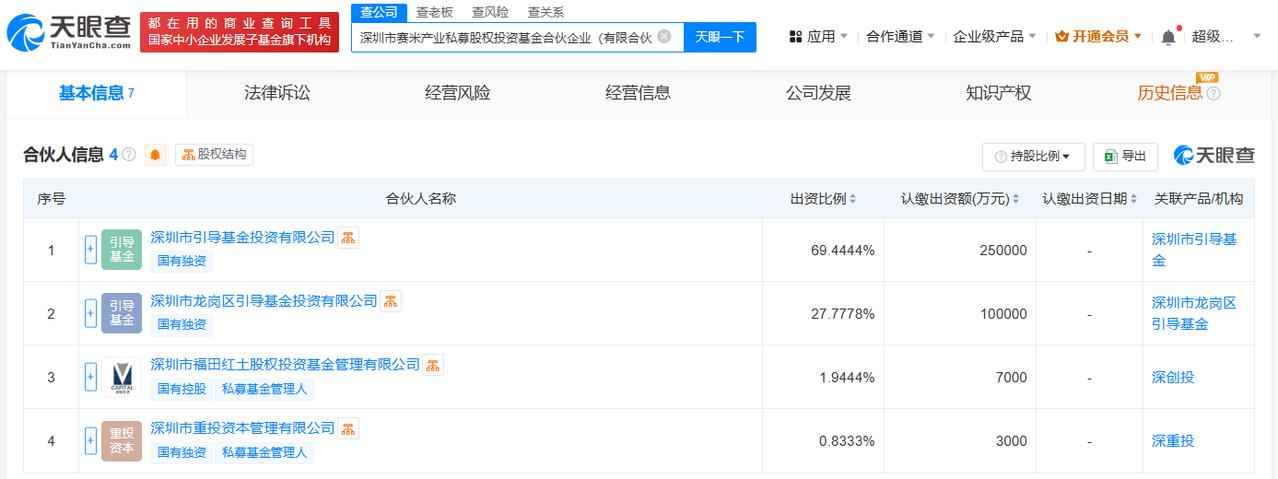Select the 查关系 search tab
The width and height of the screenshot is (1278, 479).
click(x=546, y=12)
